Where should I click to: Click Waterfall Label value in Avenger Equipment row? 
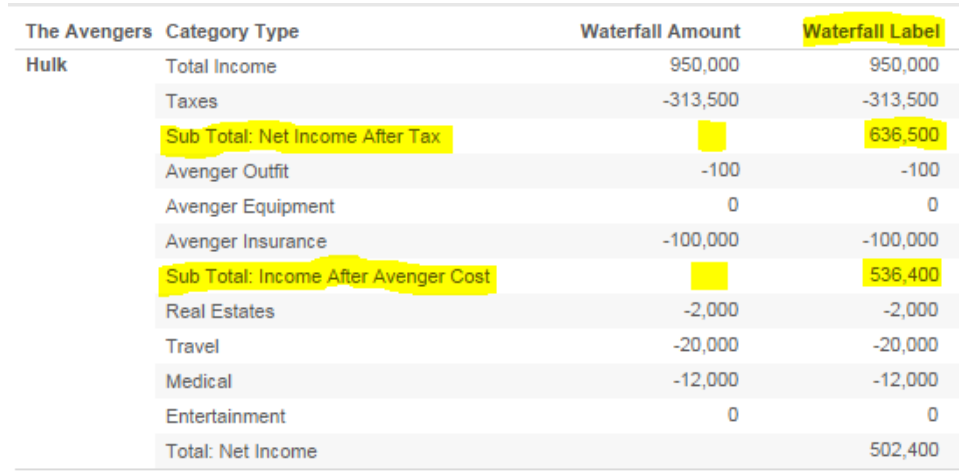(932, 205)
